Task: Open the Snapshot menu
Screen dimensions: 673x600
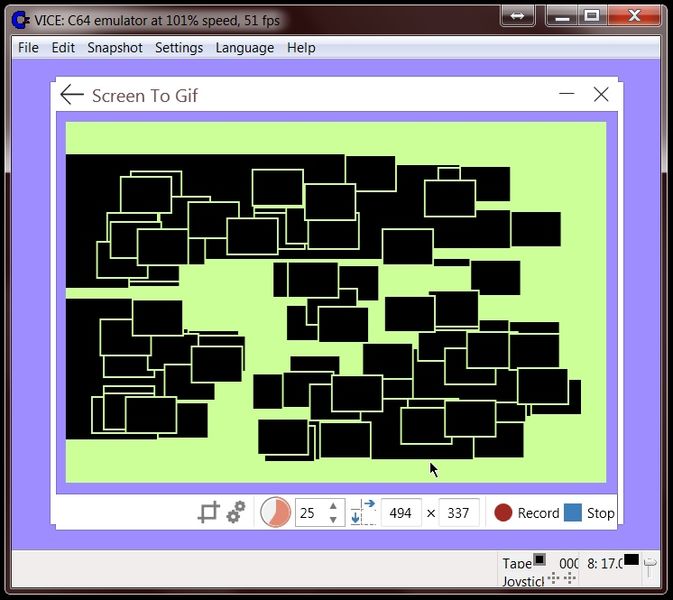Action: tap(115, 48)
